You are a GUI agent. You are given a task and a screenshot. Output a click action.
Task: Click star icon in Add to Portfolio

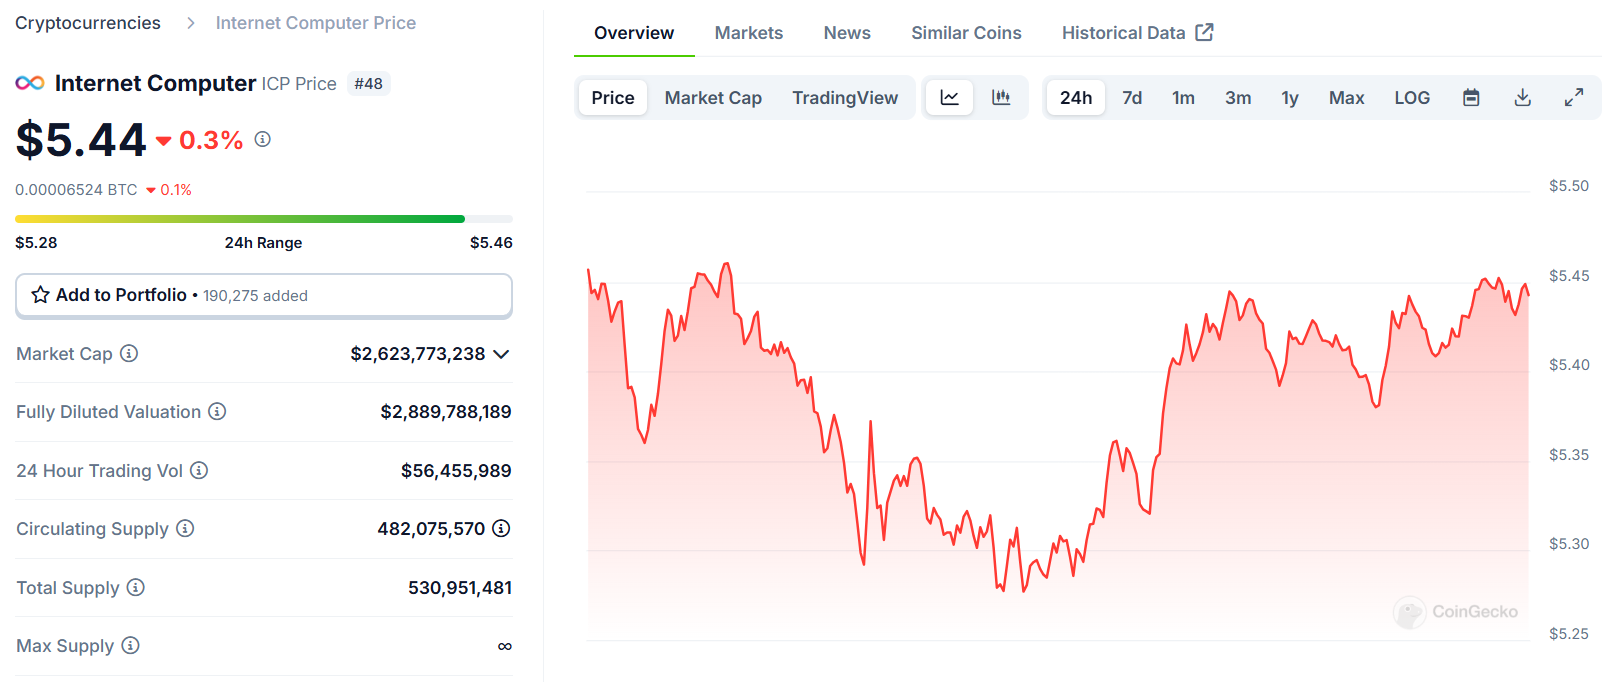[x=40, y=295]
